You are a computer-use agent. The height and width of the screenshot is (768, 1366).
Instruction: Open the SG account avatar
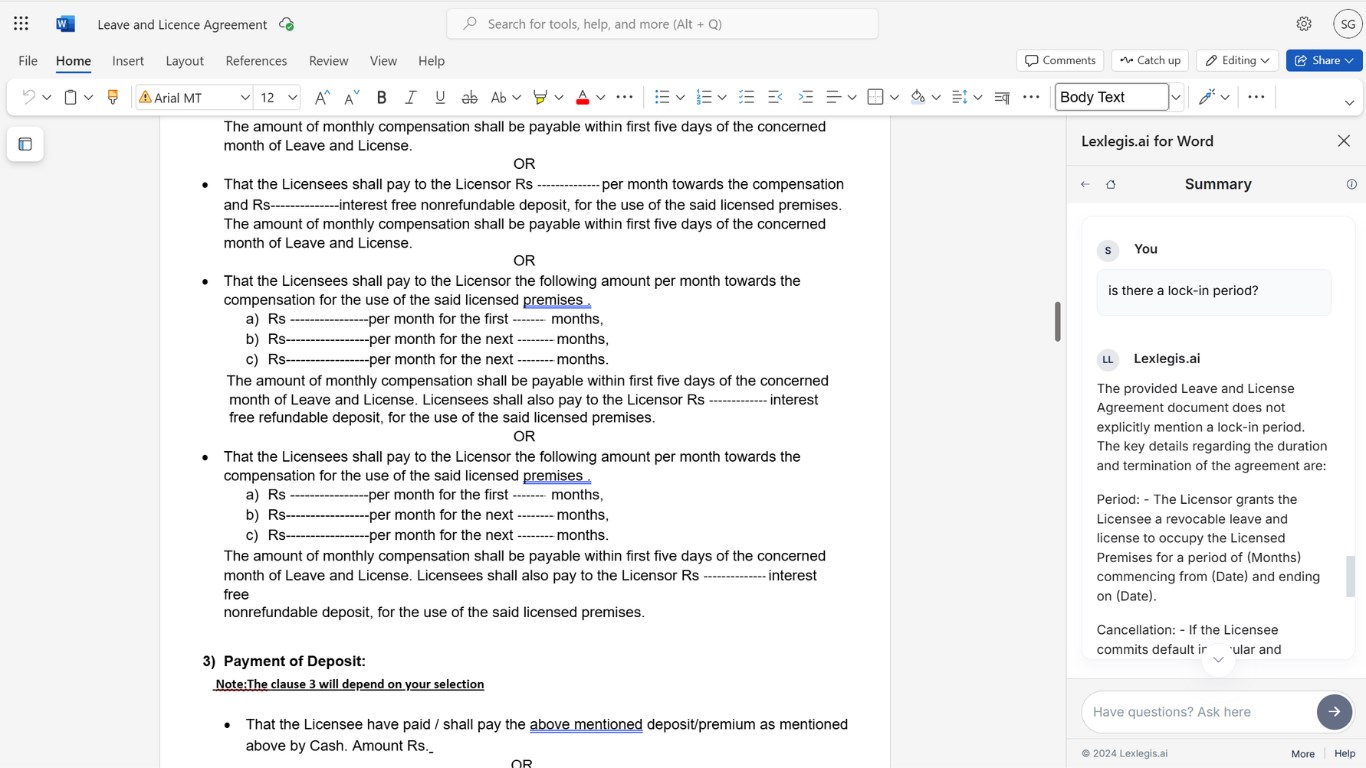tap(1348, 24)
